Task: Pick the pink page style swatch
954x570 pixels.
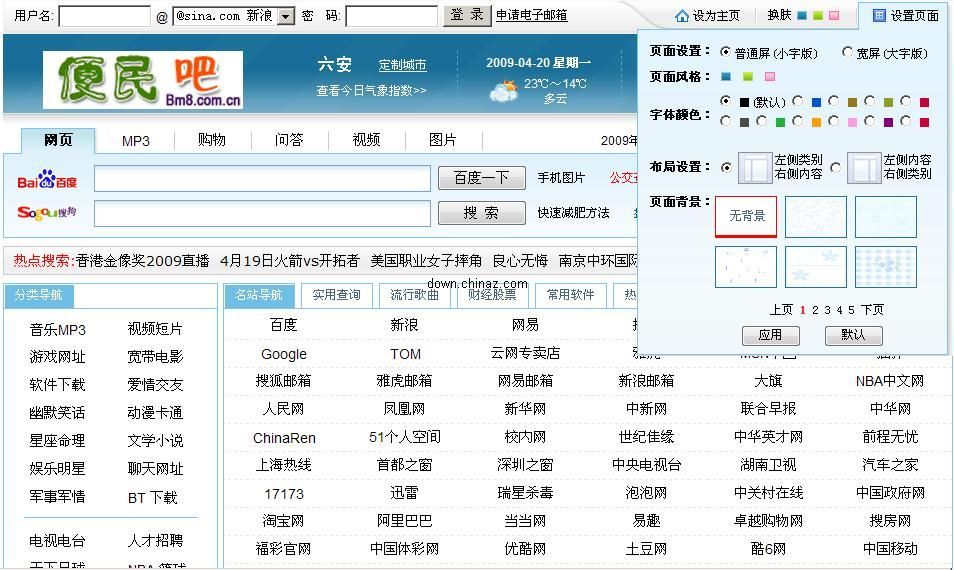Action: pos(769,76)
